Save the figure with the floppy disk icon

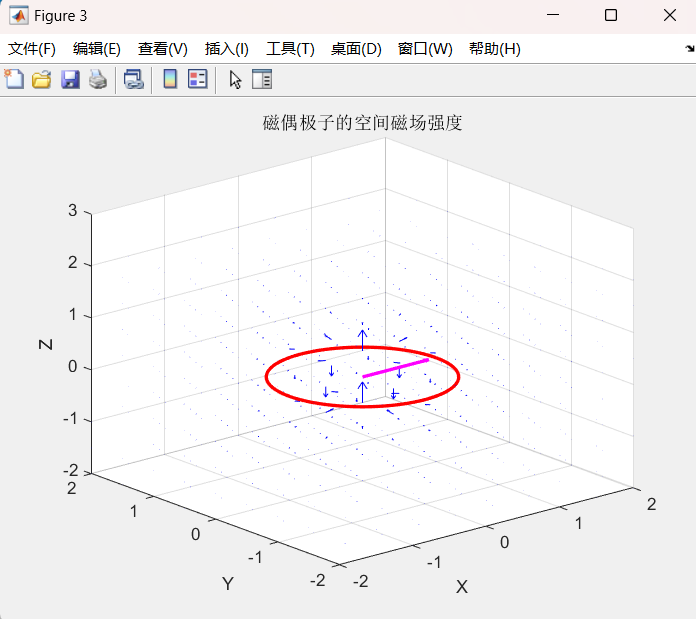(70, 80)
